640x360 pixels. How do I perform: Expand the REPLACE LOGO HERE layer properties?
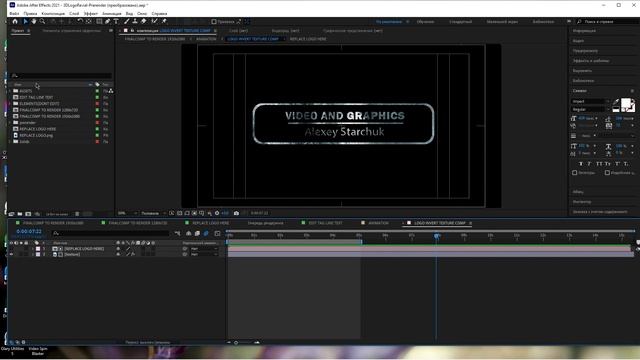point(33,249)
